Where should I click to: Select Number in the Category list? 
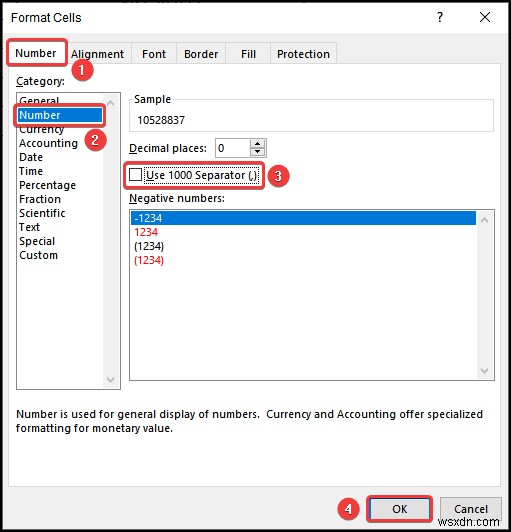click(x=60, y=115)
